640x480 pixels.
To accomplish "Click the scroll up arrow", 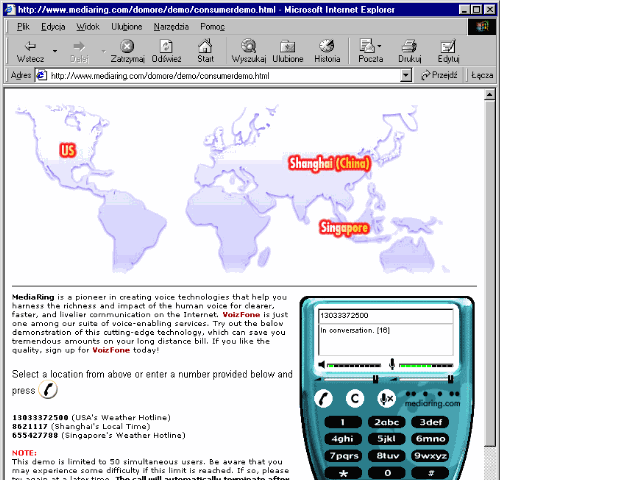I will 489,95.
